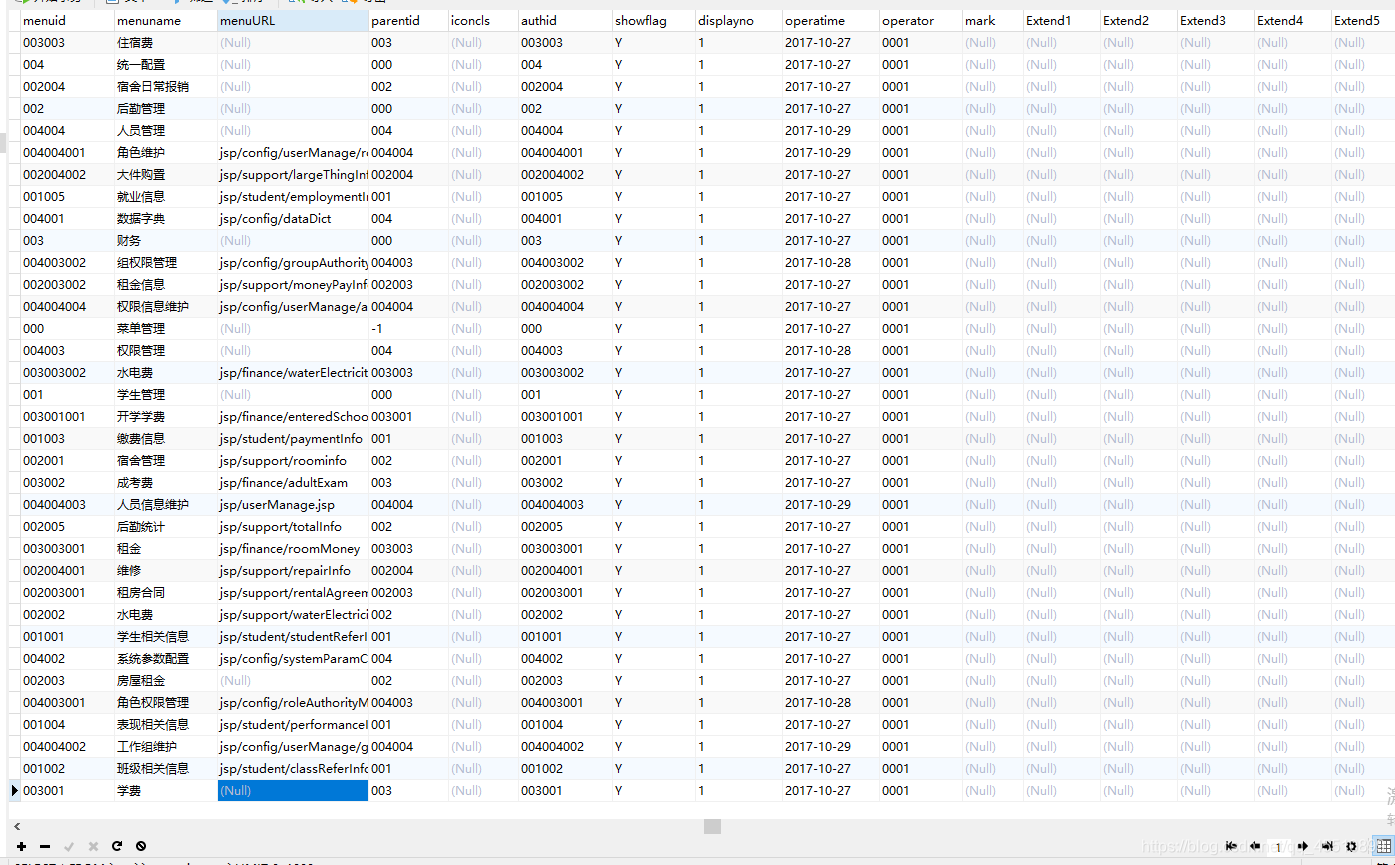The image size is (1395, 865).
Task: Jump to the first page of records
Action: [1231, 846]
